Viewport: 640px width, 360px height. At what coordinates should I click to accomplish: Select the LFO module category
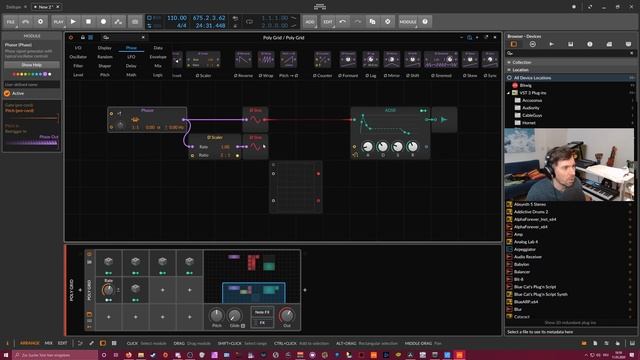(x=131, y=57)
